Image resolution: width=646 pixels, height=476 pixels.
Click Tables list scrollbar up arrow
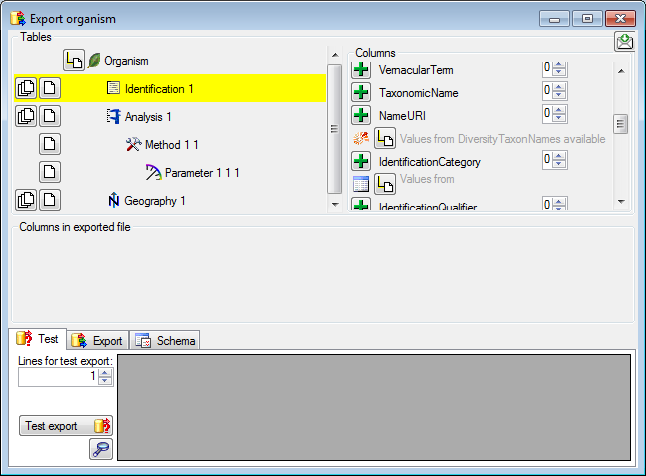335,55
